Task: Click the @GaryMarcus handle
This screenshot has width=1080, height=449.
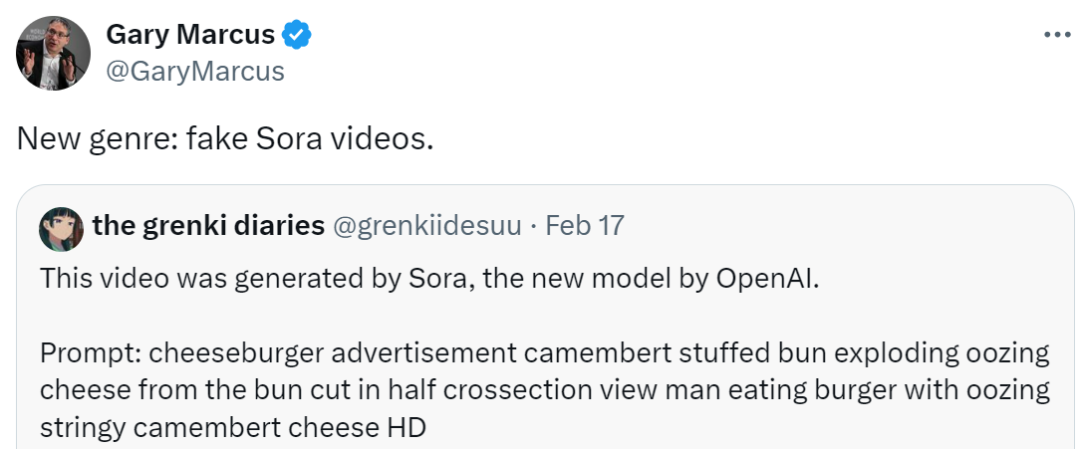Action: pos(195,72)
